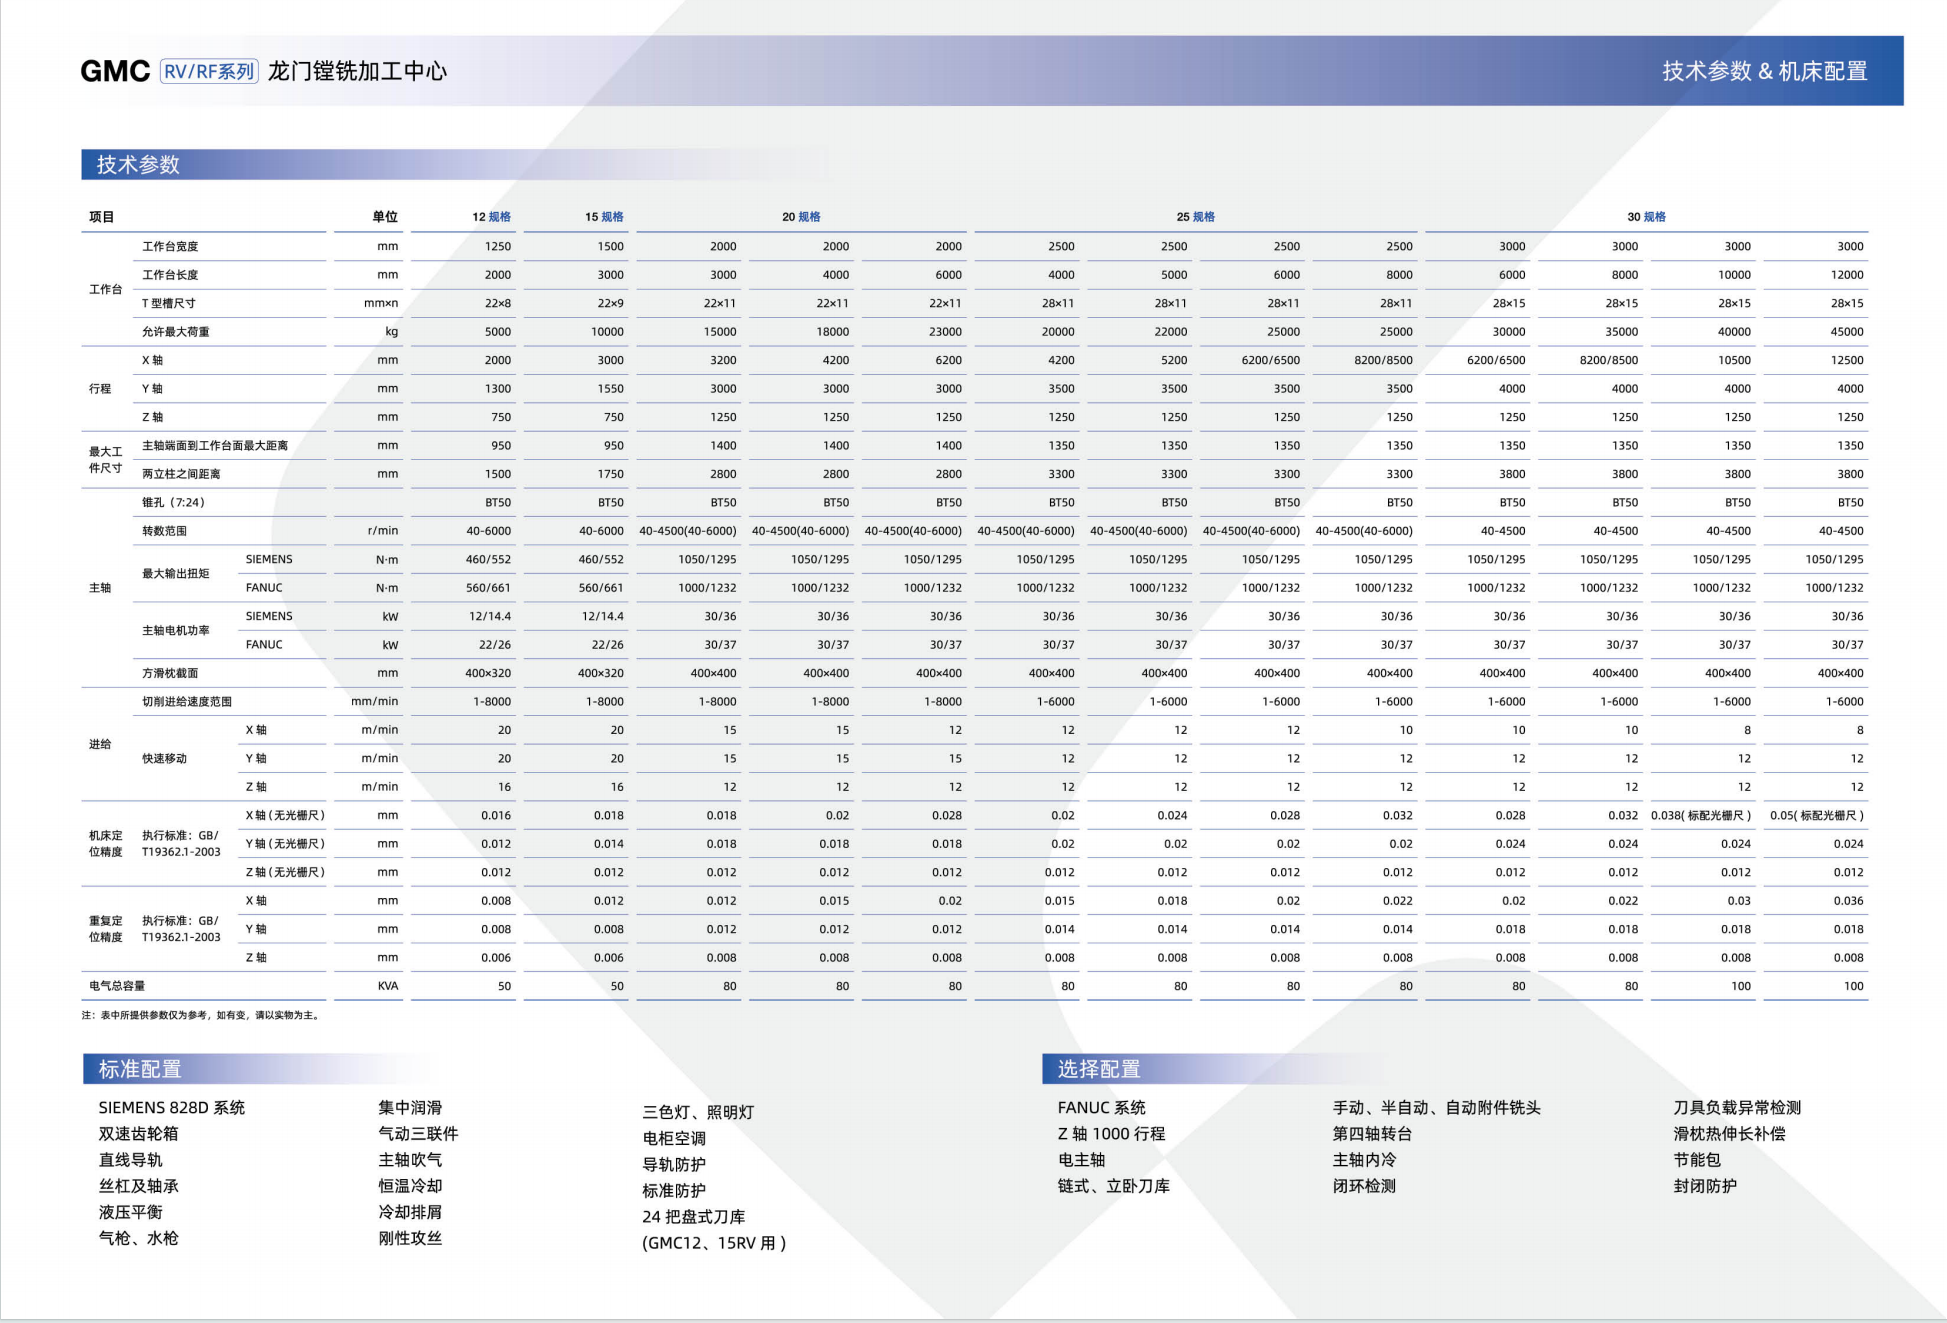This screenshot has height=1323, width=1947.
Task: Click the 15 规格 column header
Action: tap(604, 217)
